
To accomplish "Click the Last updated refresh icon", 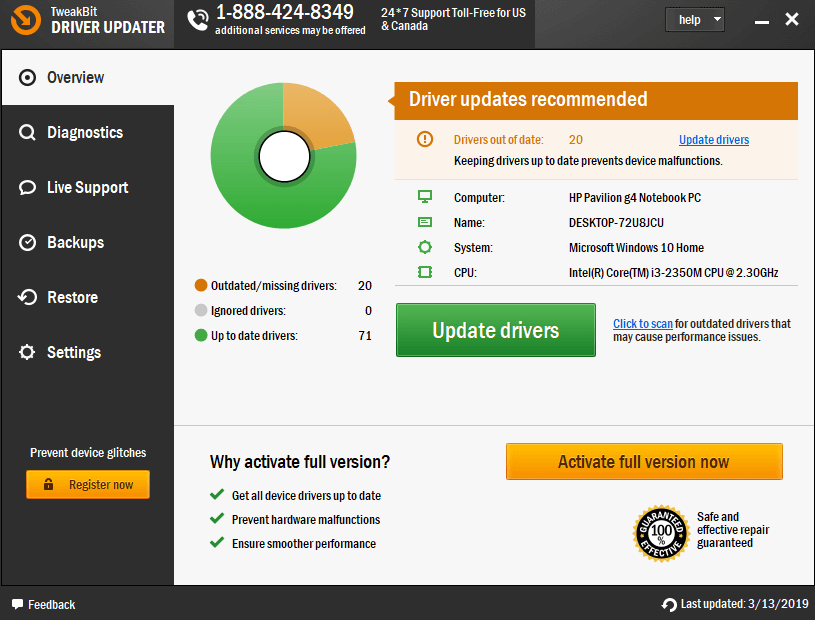I will coord(669,604).
